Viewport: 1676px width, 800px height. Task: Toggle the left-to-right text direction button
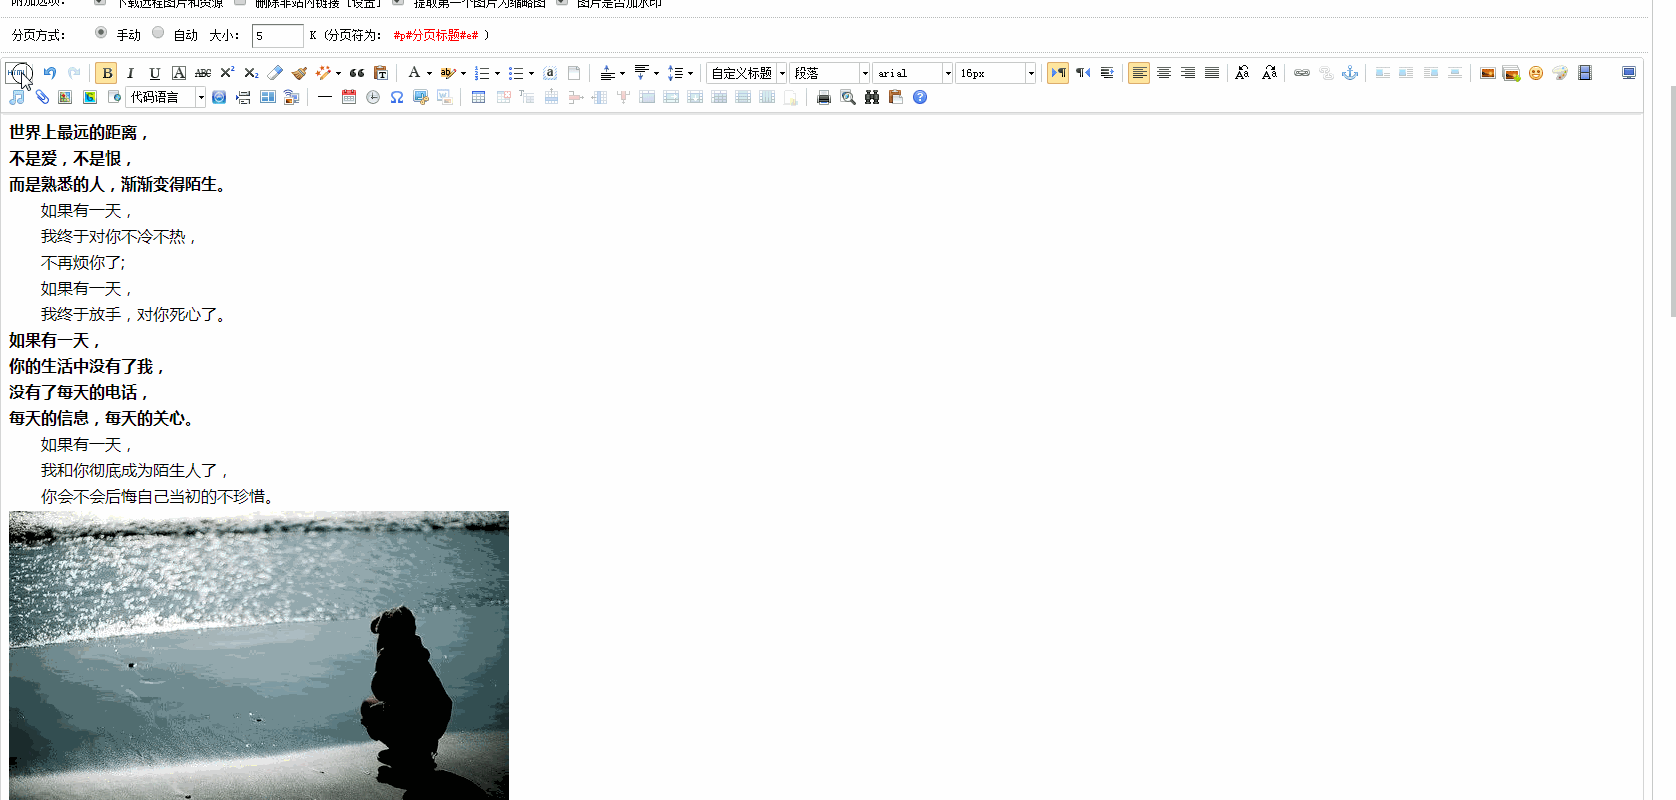(1058, 73)
